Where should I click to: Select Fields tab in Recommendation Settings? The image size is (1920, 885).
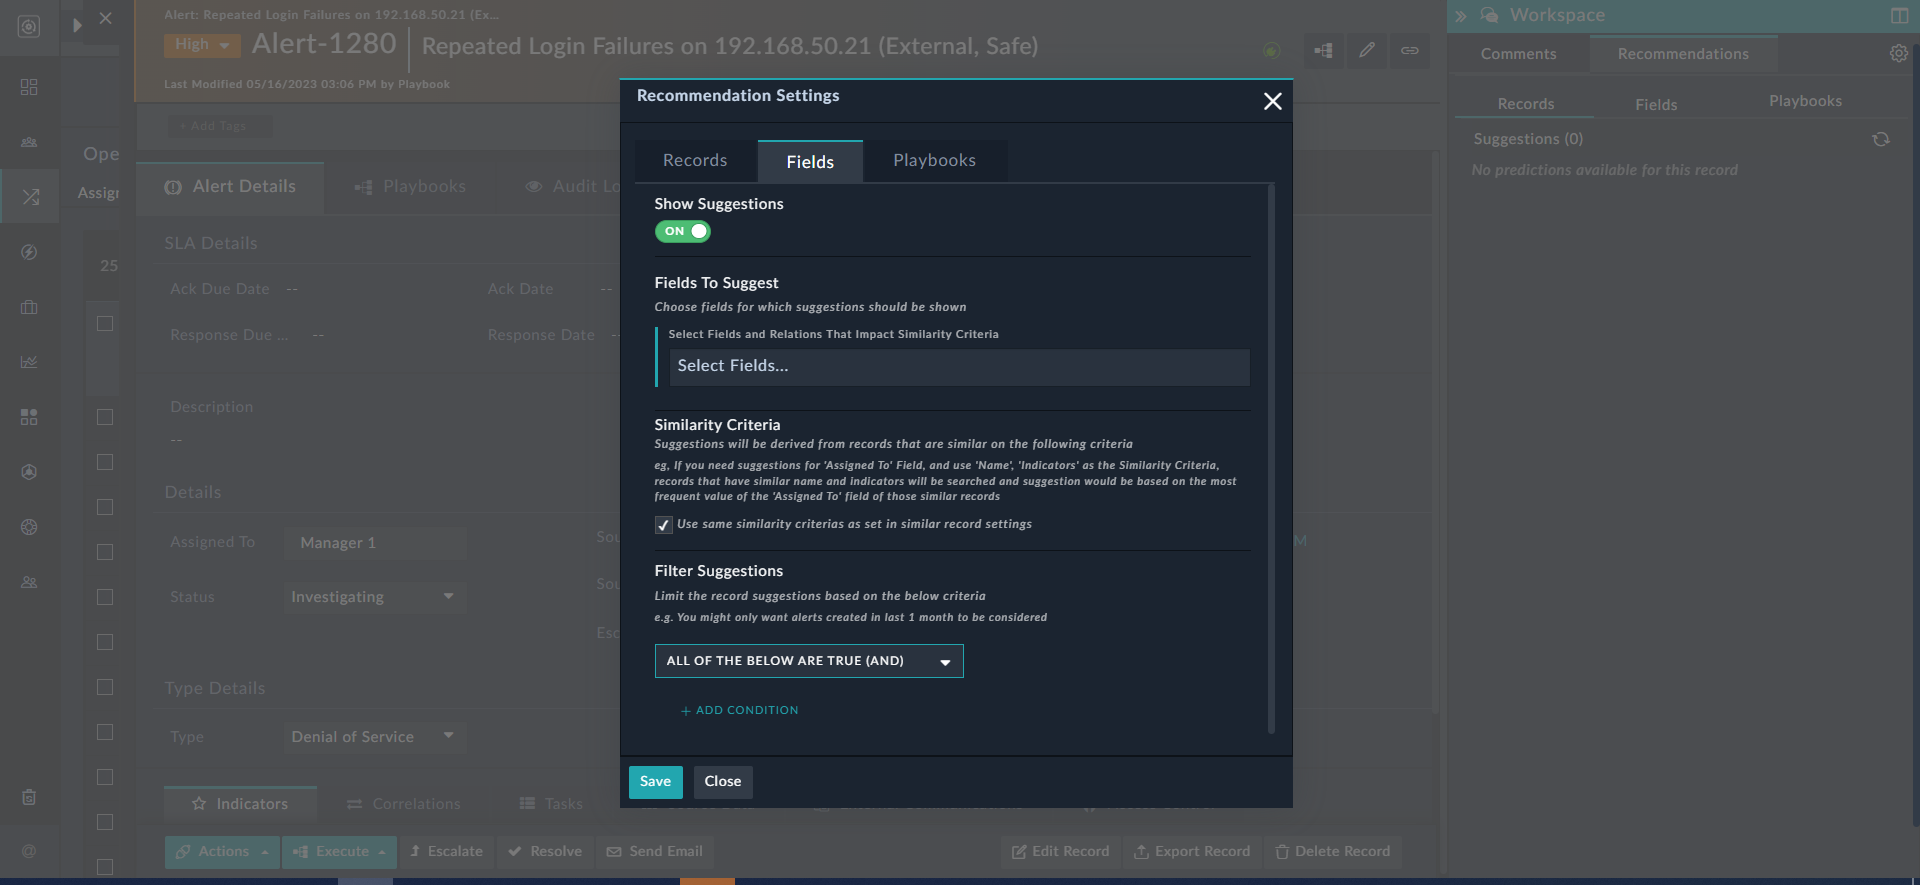[x=810, y=162]
